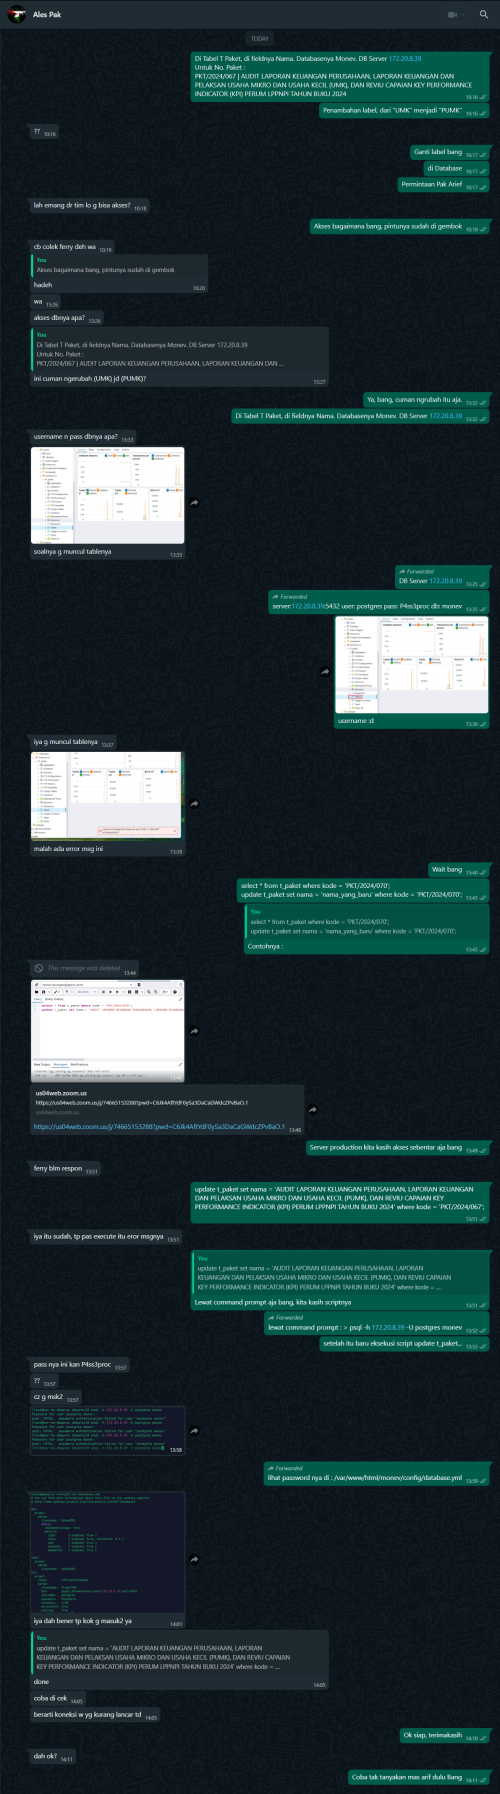500x1794 pixels.
Task: Jump to quoted message above 'hadeh'
Action: click(x=119, y=266)
